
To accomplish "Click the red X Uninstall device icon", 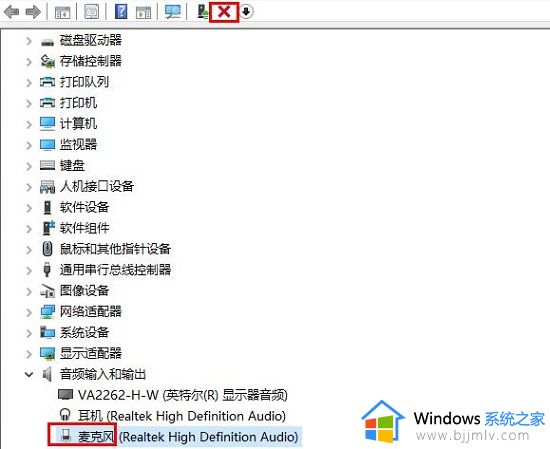I will click(x=224, y=12).
